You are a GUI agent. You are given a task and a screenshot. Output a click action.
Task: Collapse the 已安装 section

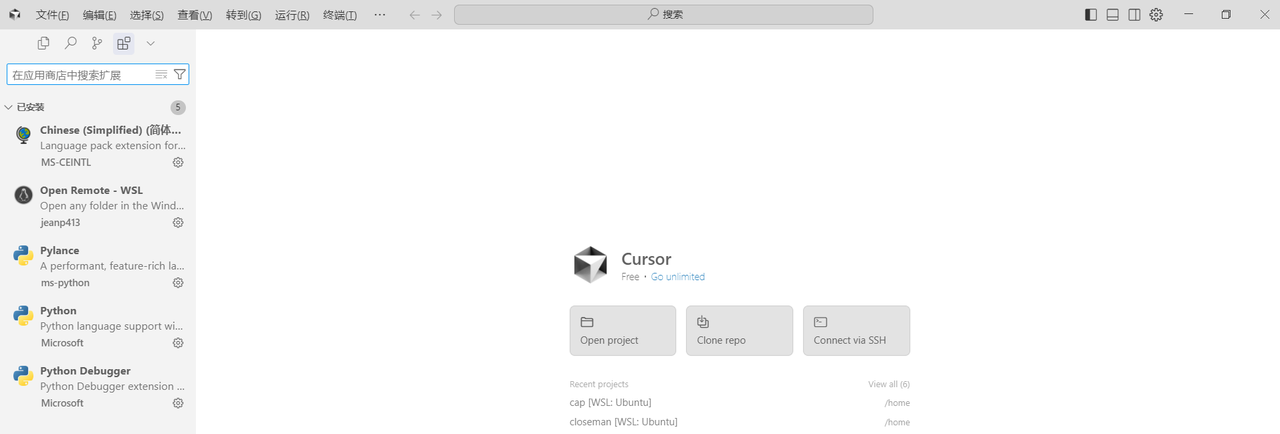click(x=98, y=107)
